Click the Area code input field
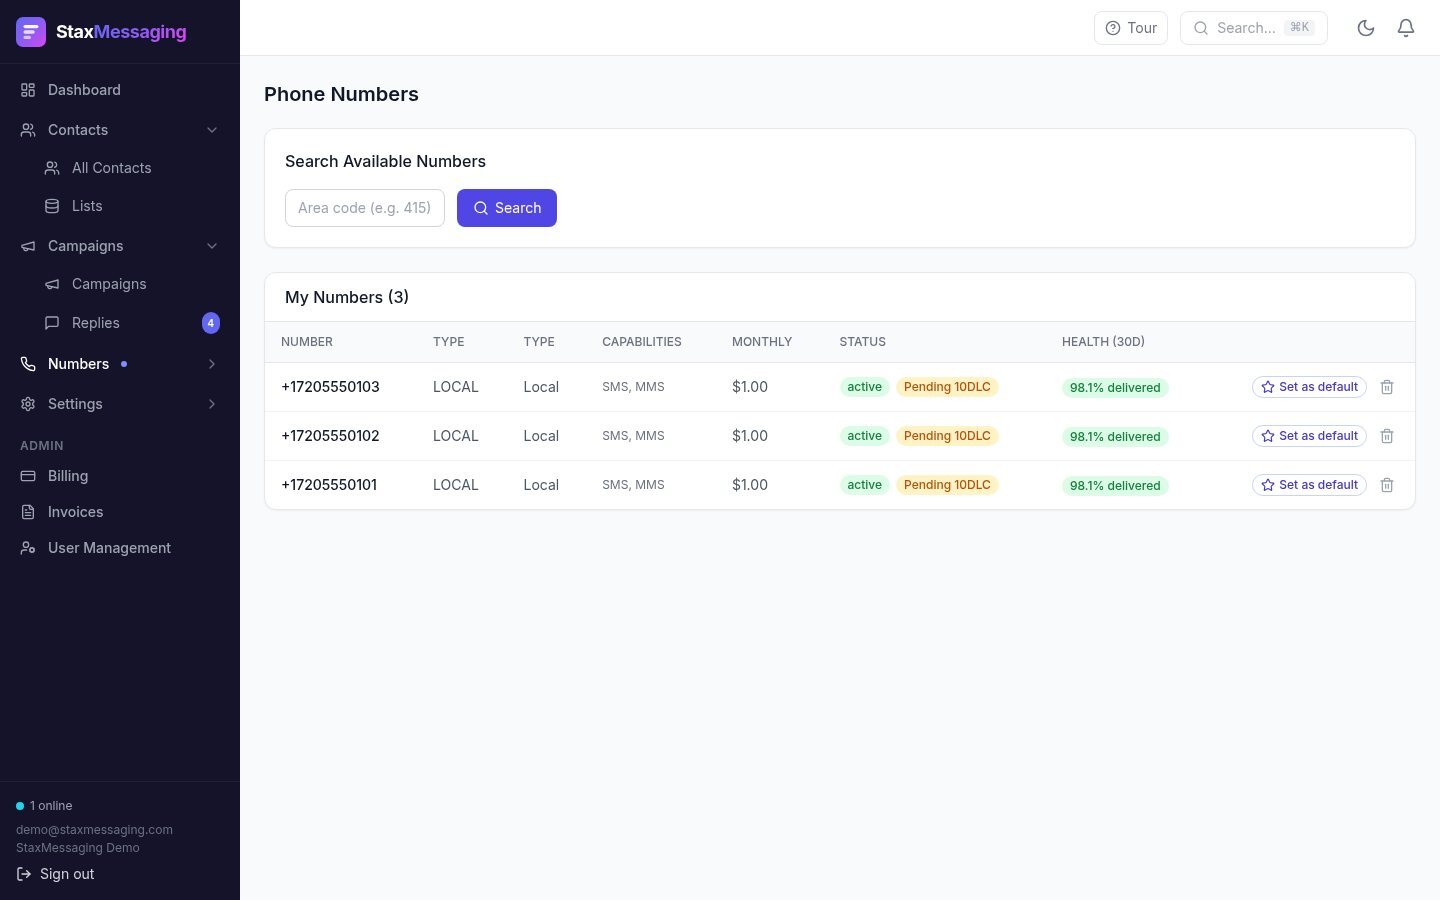Viewport: 1440px width, 900px height. (365, 208)
